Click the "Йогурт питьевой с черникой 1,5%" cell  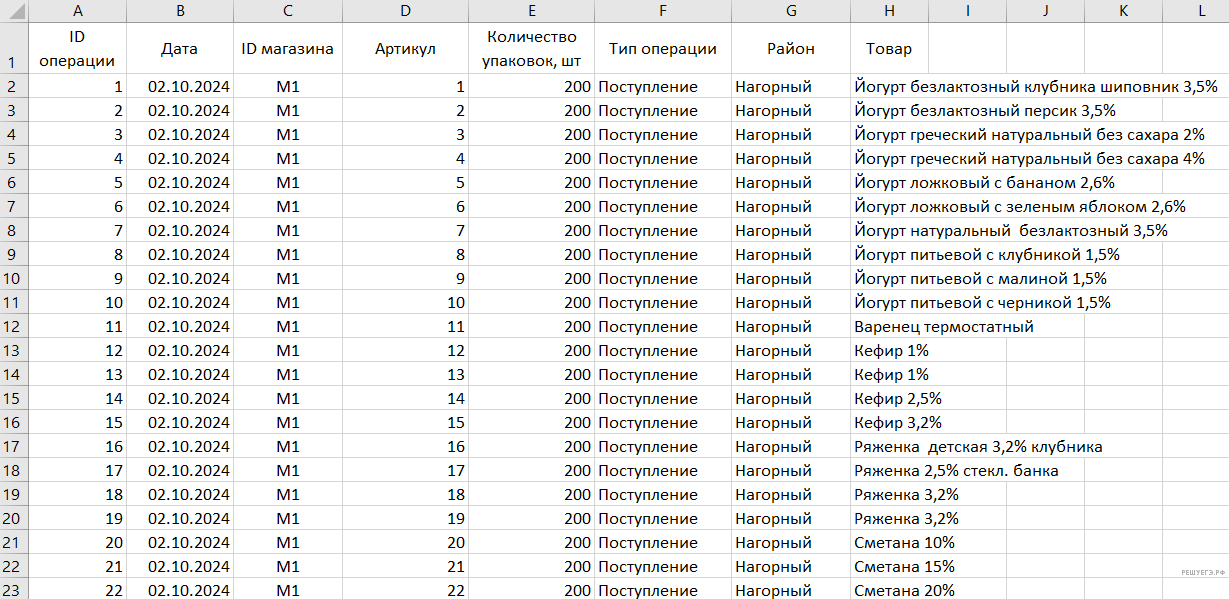tap(982, 302)
